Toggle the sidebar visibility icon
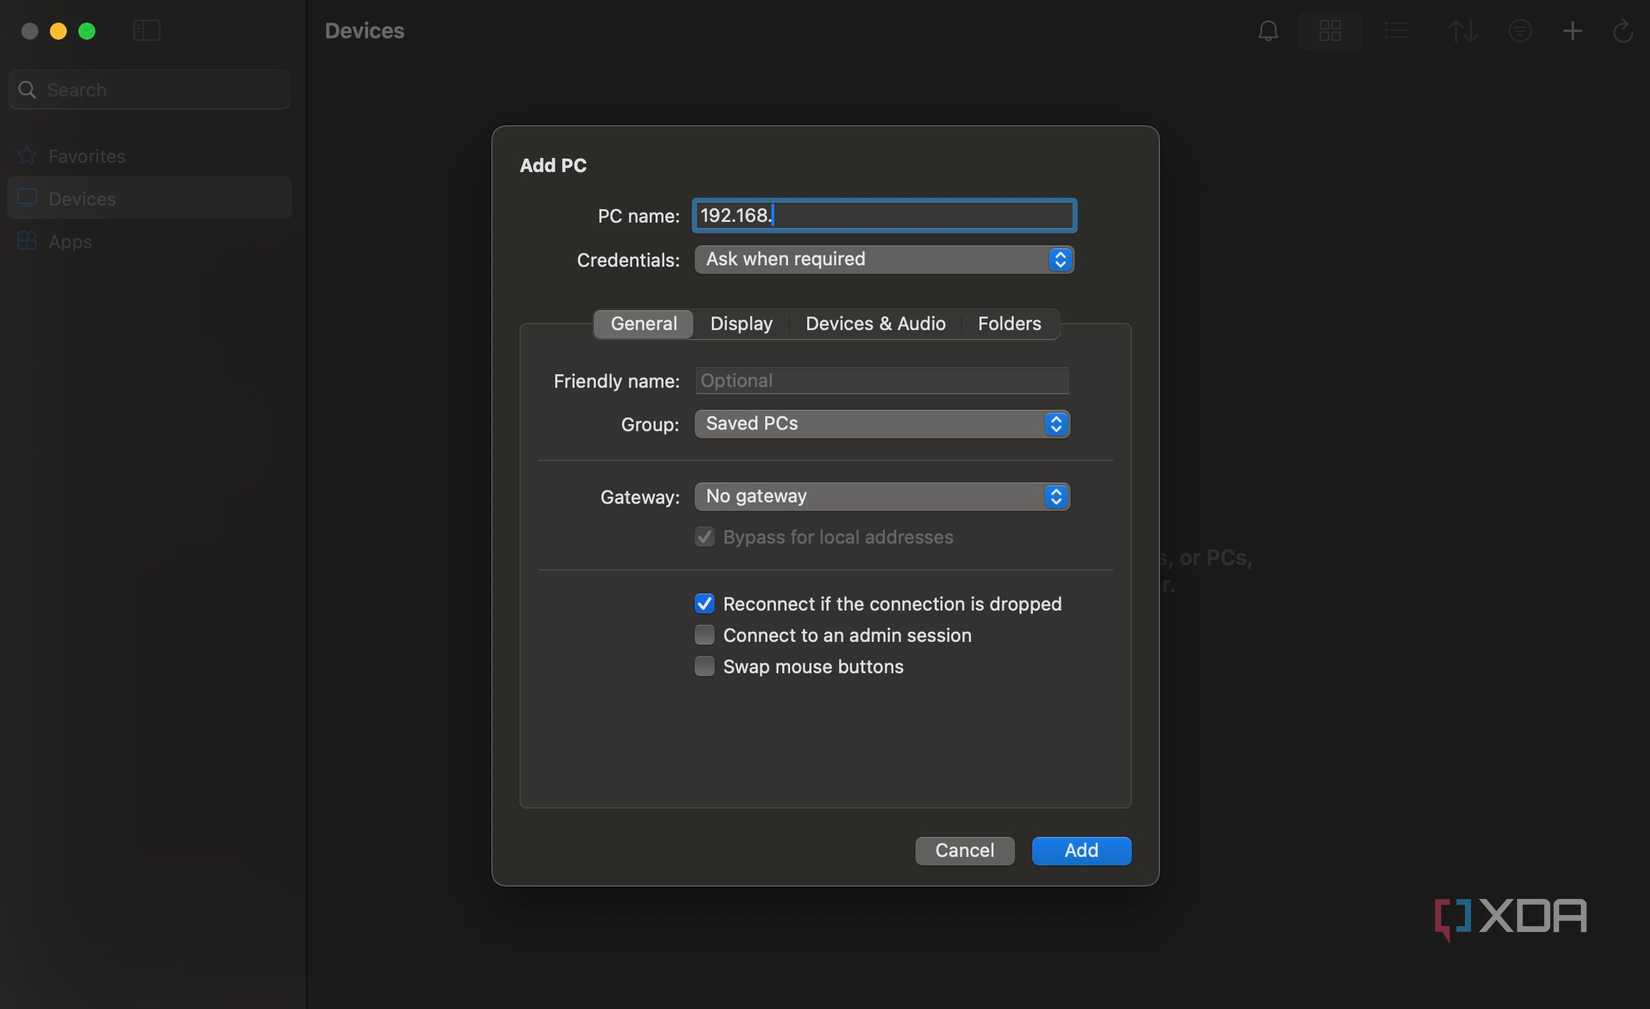The image size is (1650, 1009). [146, 30]
